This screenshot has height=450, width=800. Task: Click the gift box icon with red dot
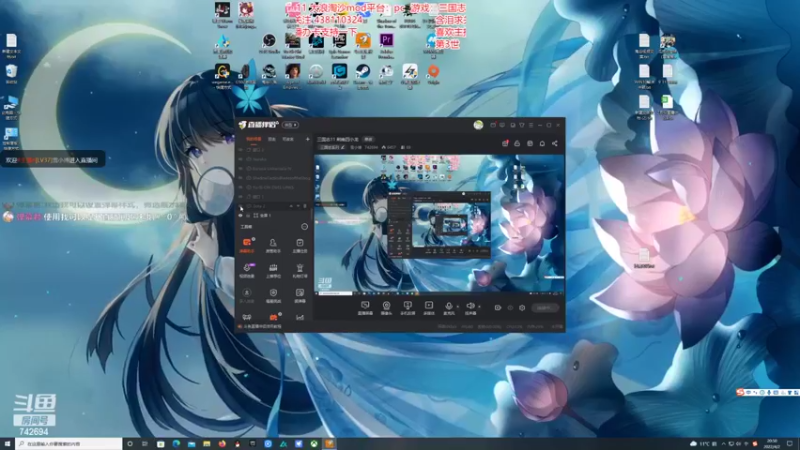click(x=505, y=143)
